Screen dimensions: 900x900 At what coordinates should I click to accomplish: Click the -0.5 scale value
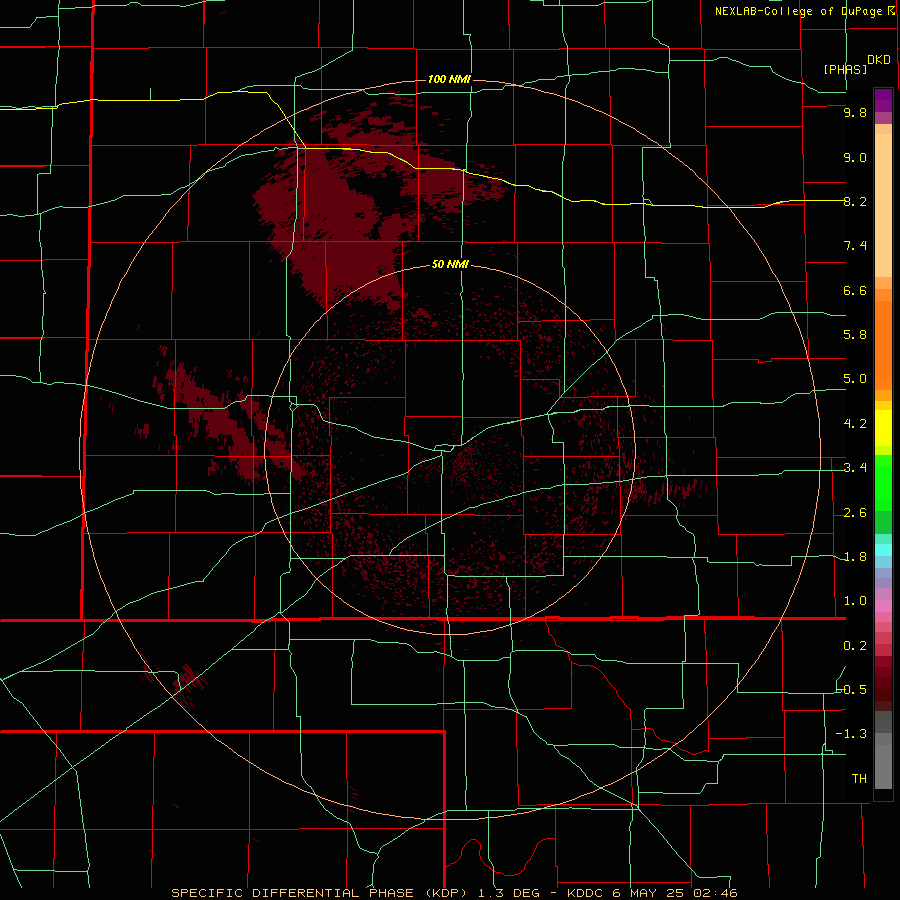[x=851, y=689]
